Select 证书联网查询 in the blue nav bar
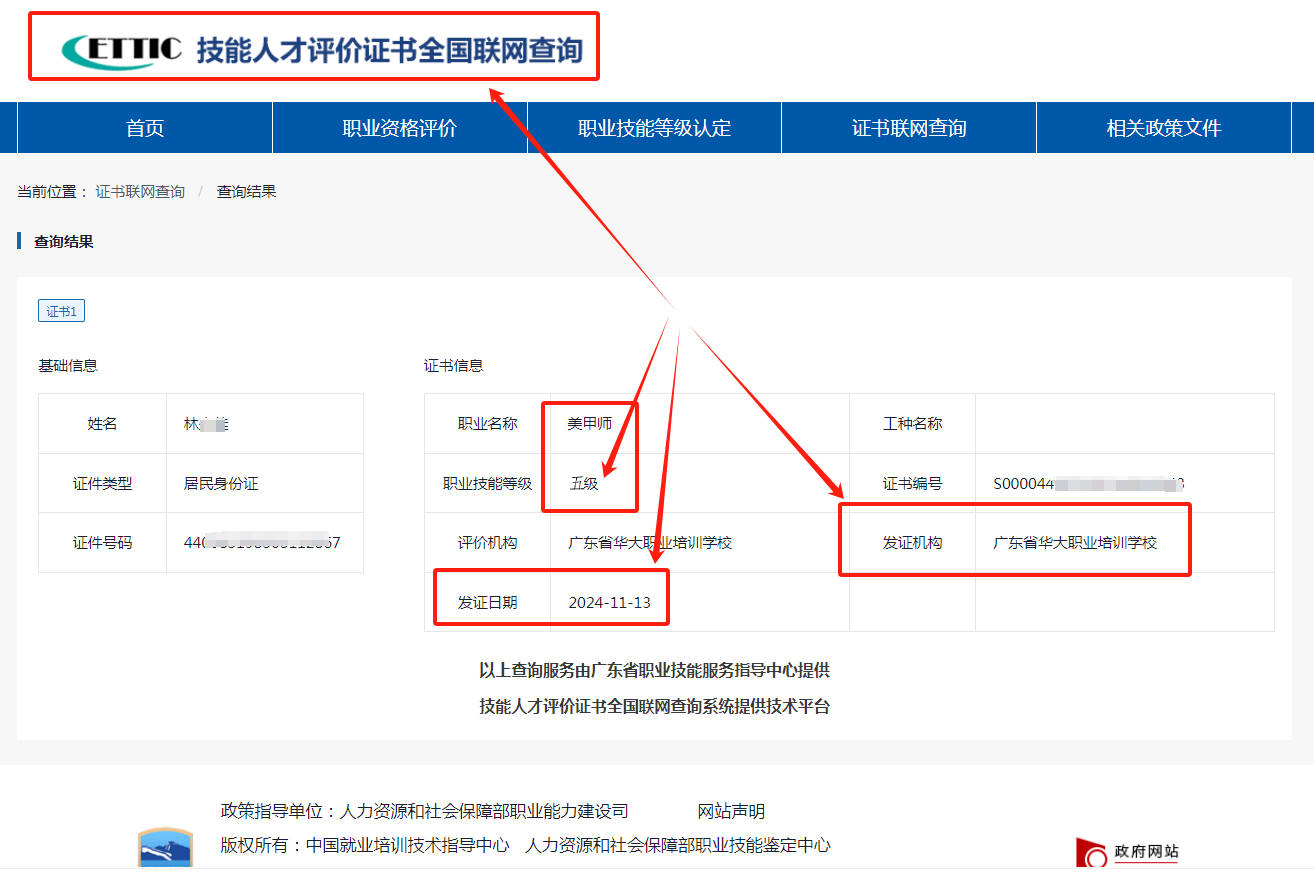The height and width of the screenshot is (875, 1314). point(908,128)
